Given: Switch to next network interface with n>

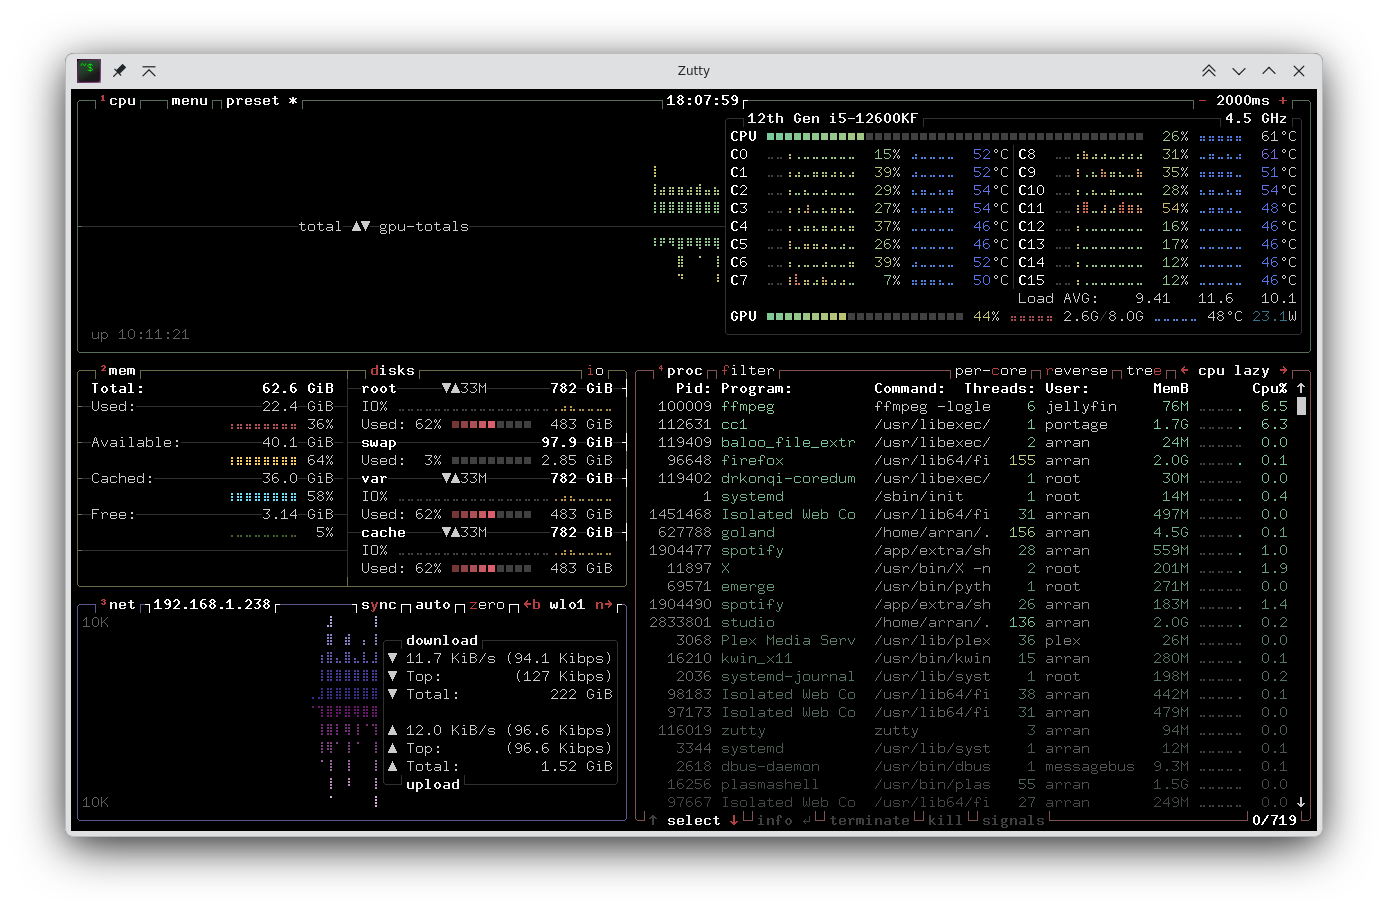Looking at the screenshot, I should (x=604, y=604).
